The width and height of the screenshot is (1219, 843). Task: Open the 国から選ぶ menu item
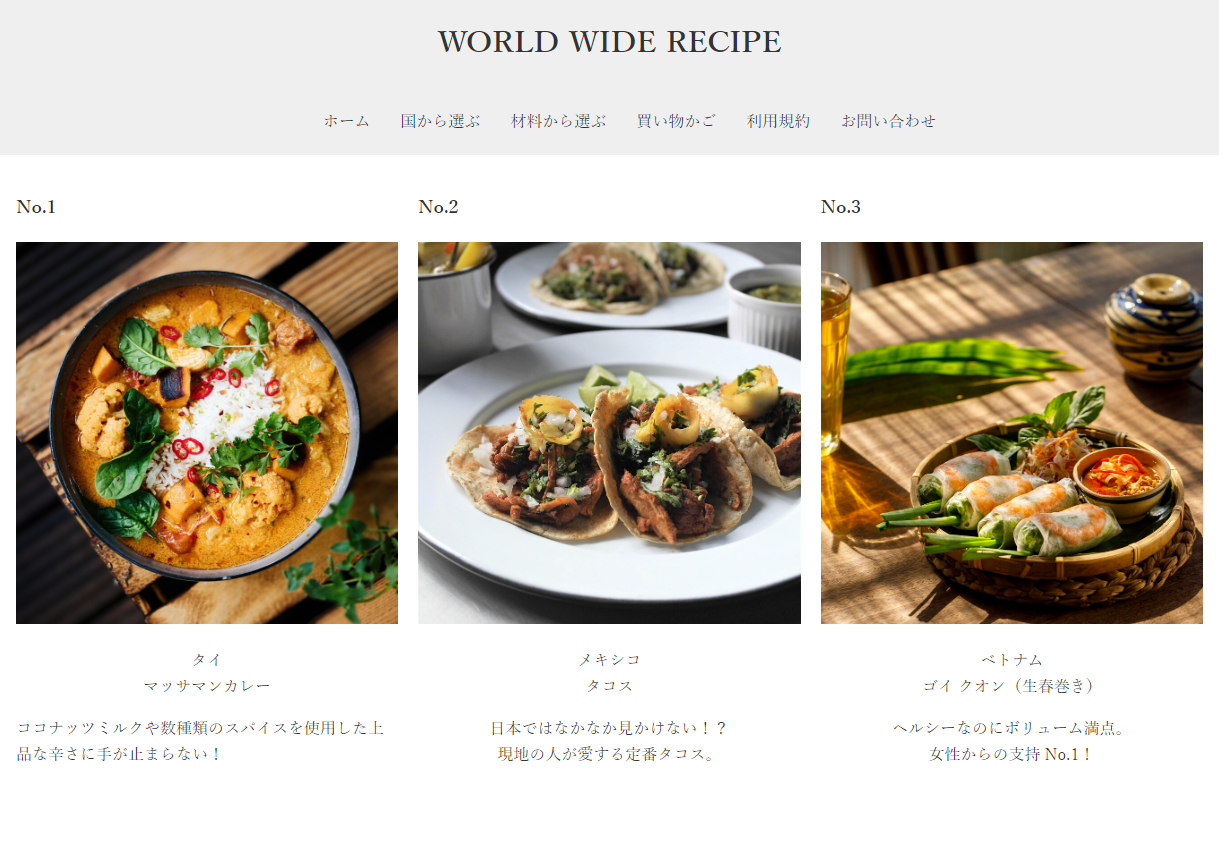click(x=440, y=121)
